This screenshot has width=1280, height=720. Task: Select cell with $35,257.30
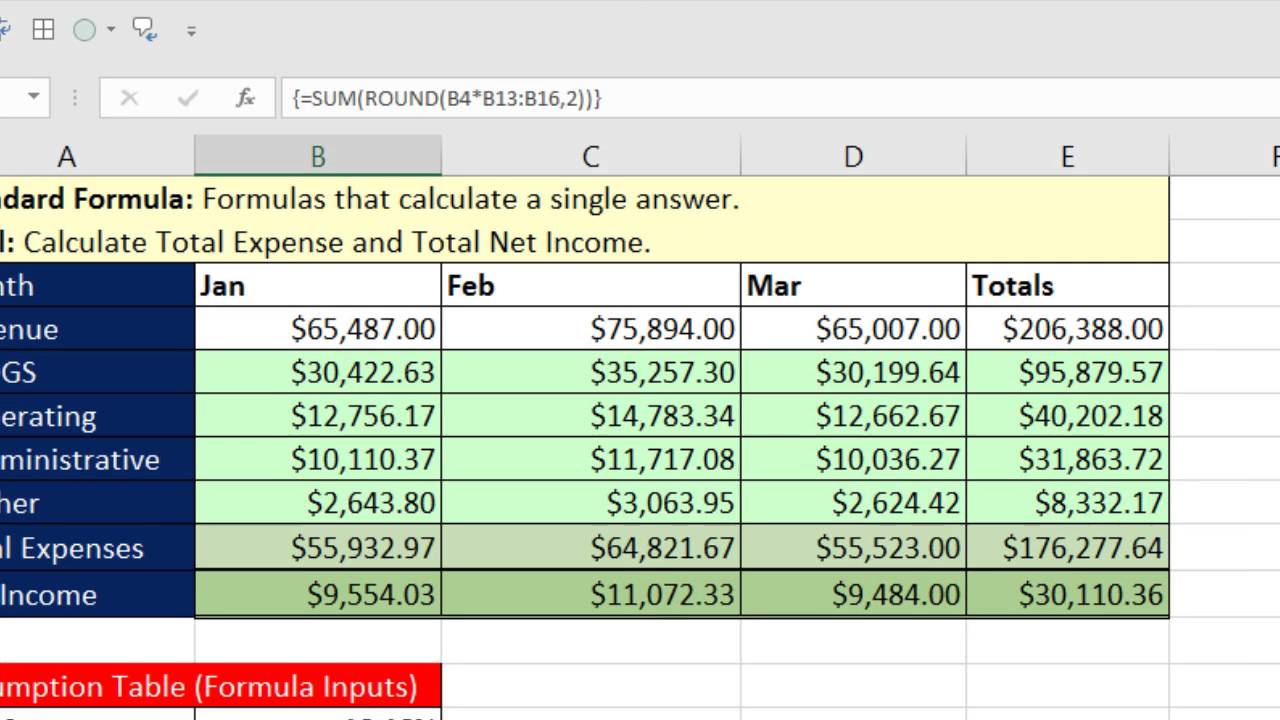pyautogui.click(x=591, y=372)
